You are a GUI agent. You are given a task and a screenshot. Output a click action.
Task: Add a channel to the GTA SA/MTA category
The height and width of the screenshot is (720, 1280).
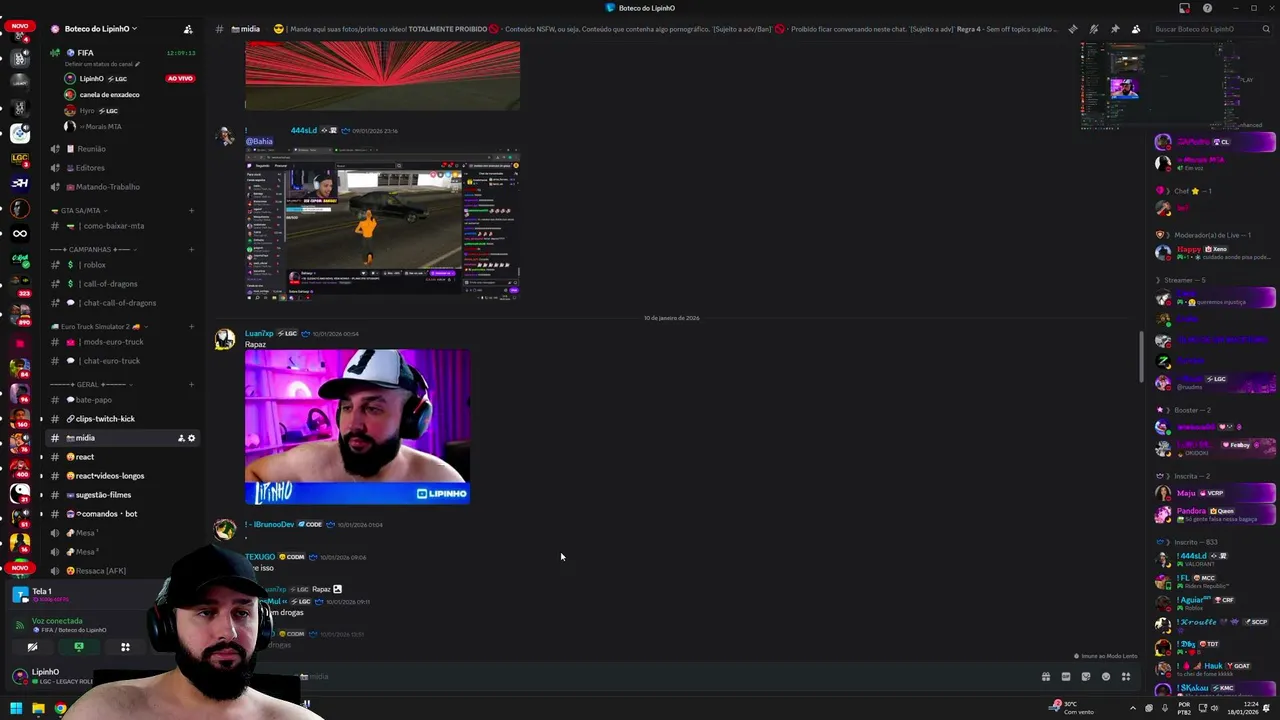click(x=191, y=211)
